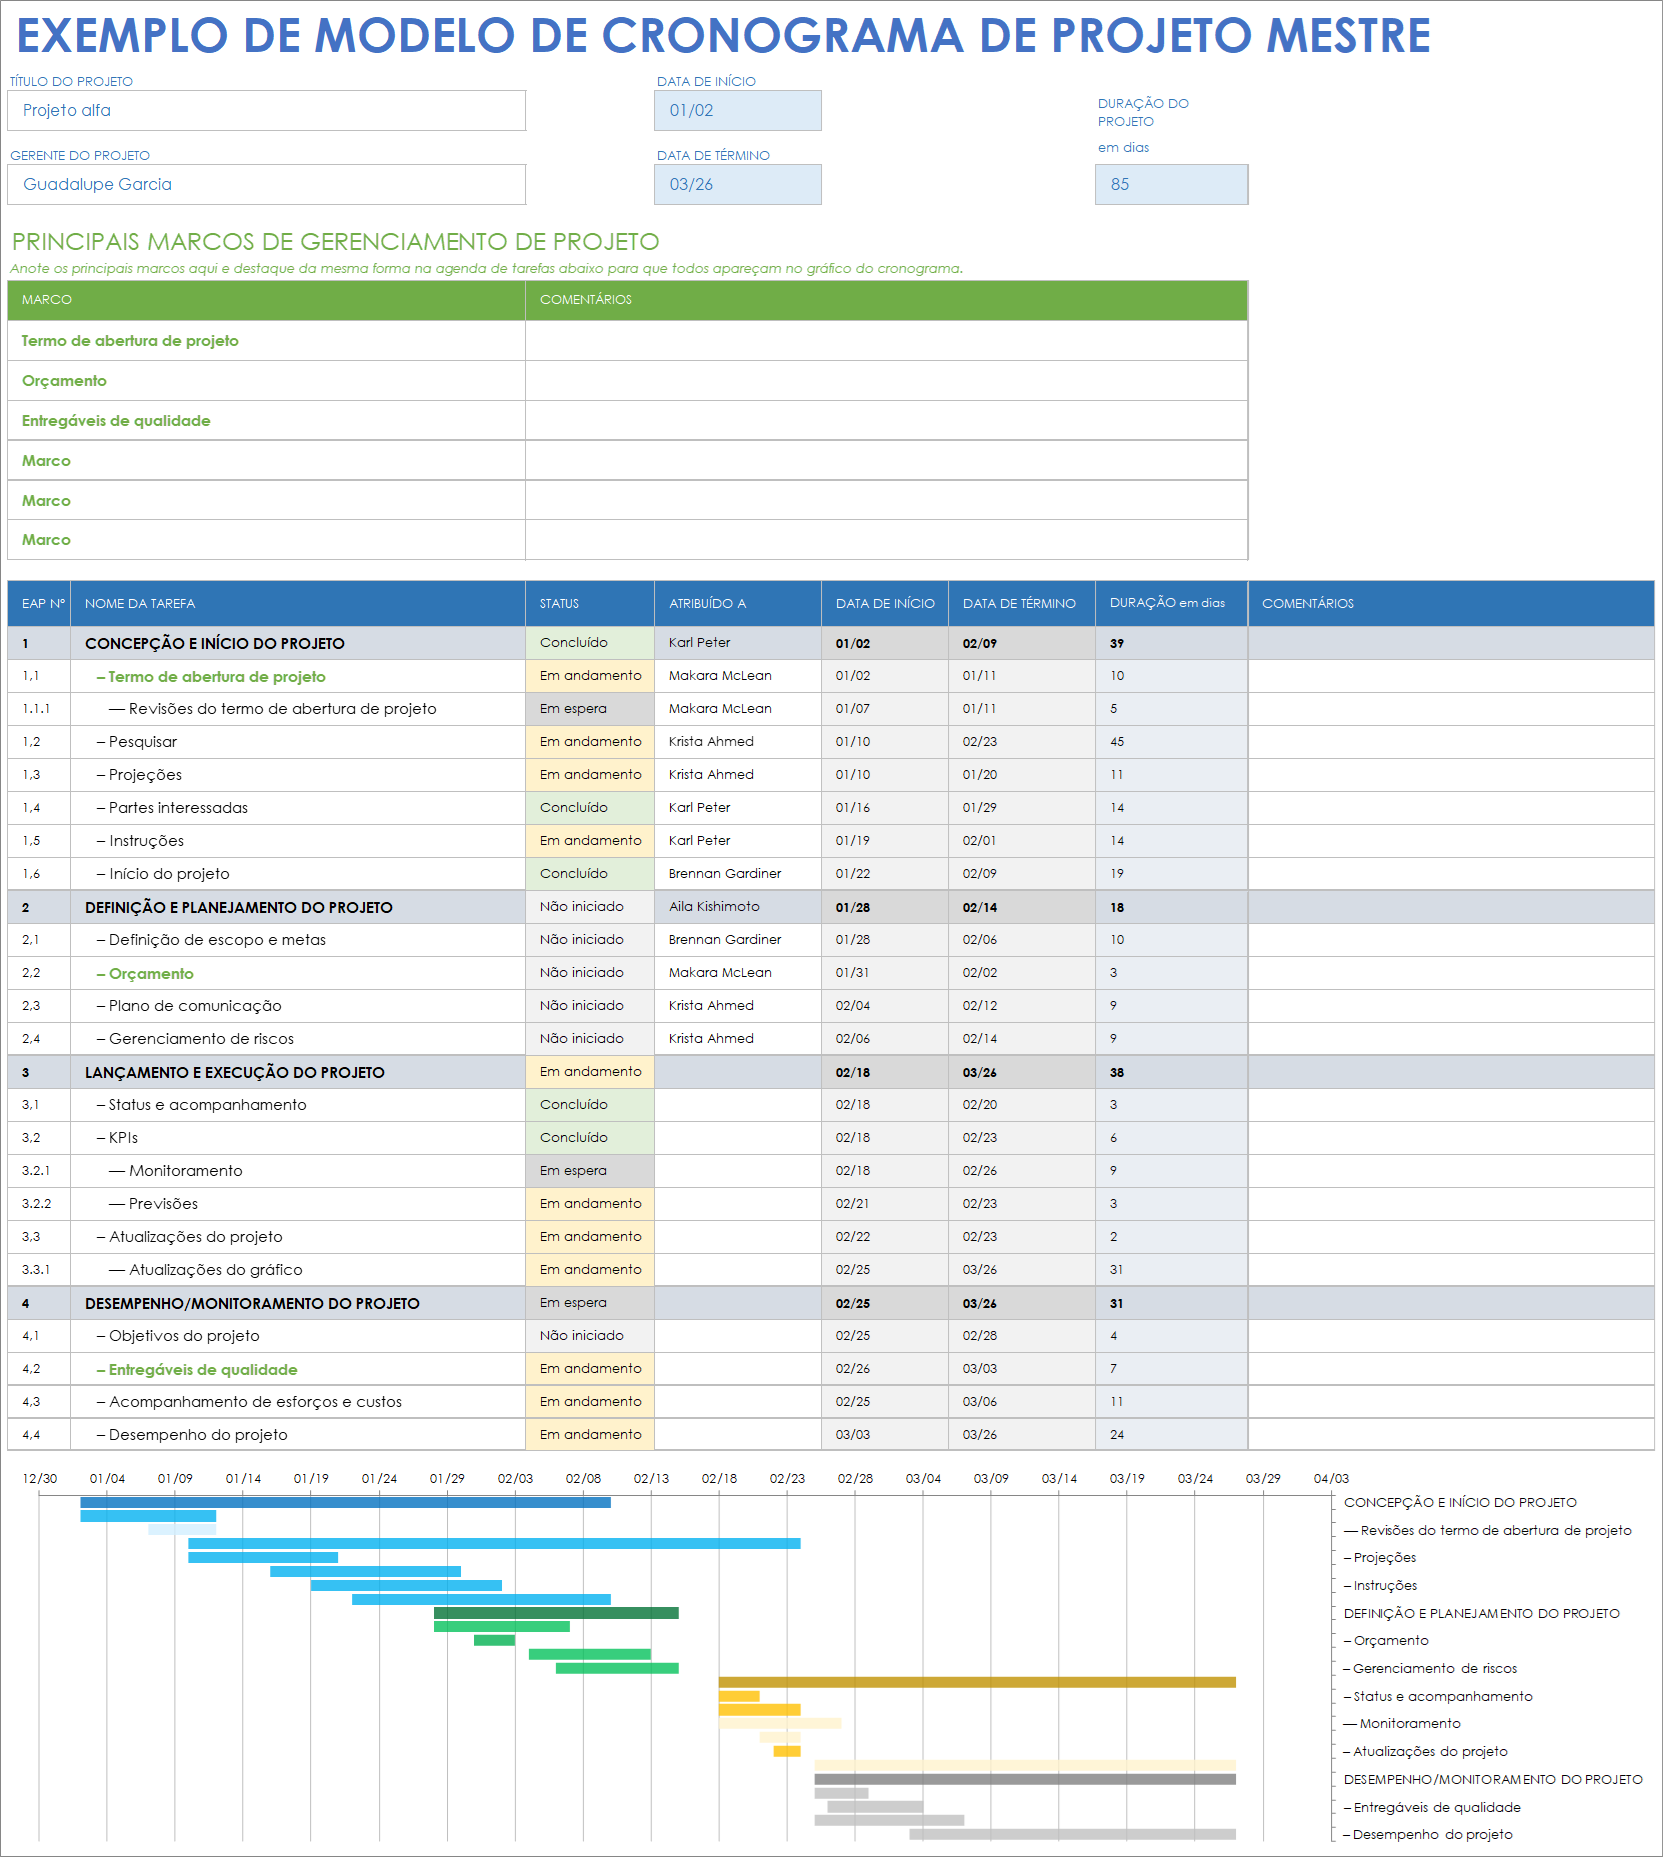The height and width of the screenshot is (1857, 1663).
Task: Click the section heading 'PRINCIPAIS MARCOS DE GERENCIAMENTO DE PROJETO'
Action: [336, 242]
